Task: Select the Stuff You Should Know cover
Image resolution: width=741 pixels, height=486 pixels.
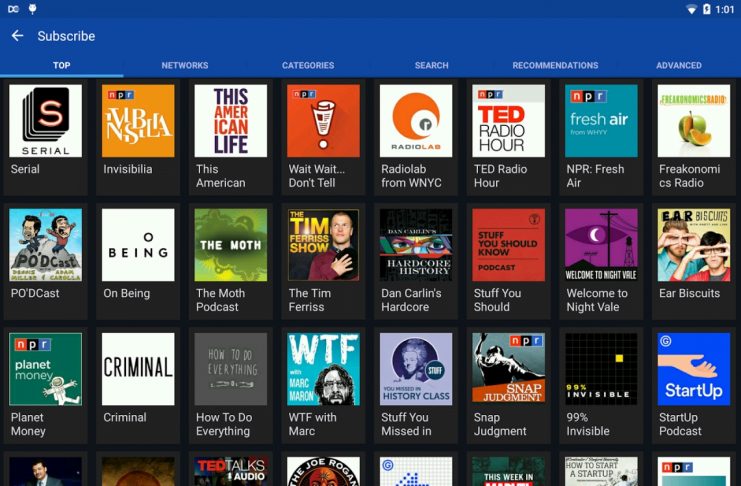Action: [508, 245]
